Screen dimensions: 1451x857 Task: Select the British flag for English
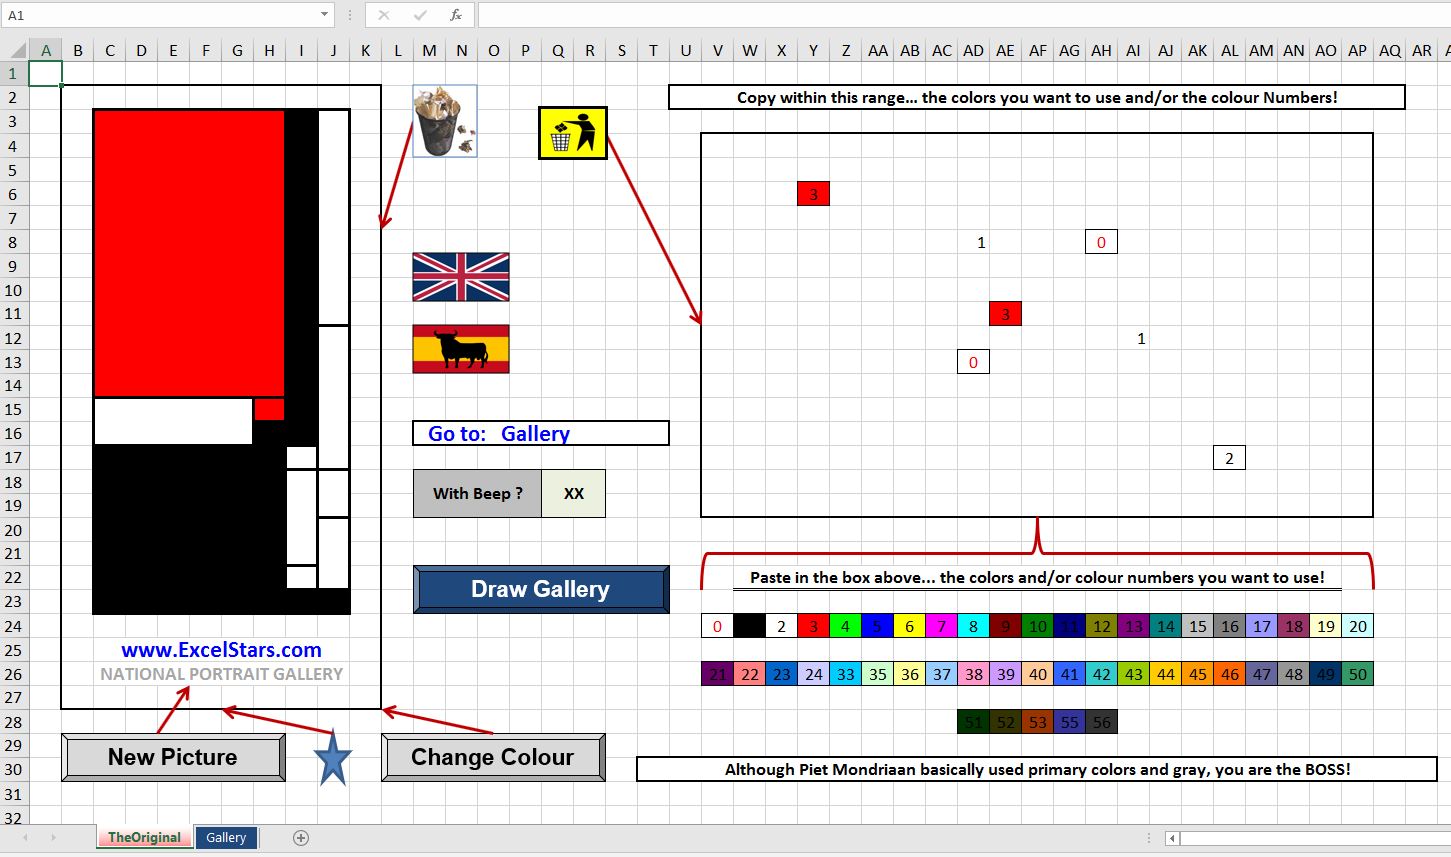(461, 277)
